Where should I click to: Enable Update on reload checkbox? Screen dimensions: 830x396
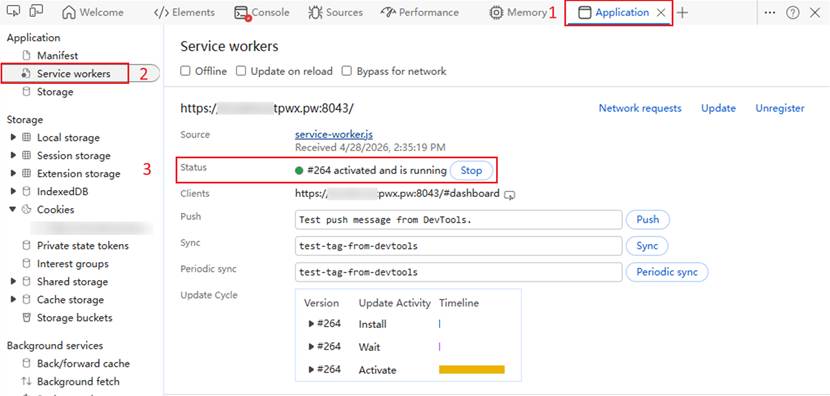(241, 71)
